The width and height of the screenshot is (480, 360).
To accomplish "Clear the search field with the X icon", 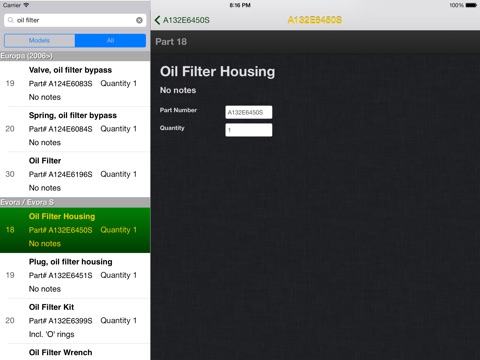I will tap(139, 20).
